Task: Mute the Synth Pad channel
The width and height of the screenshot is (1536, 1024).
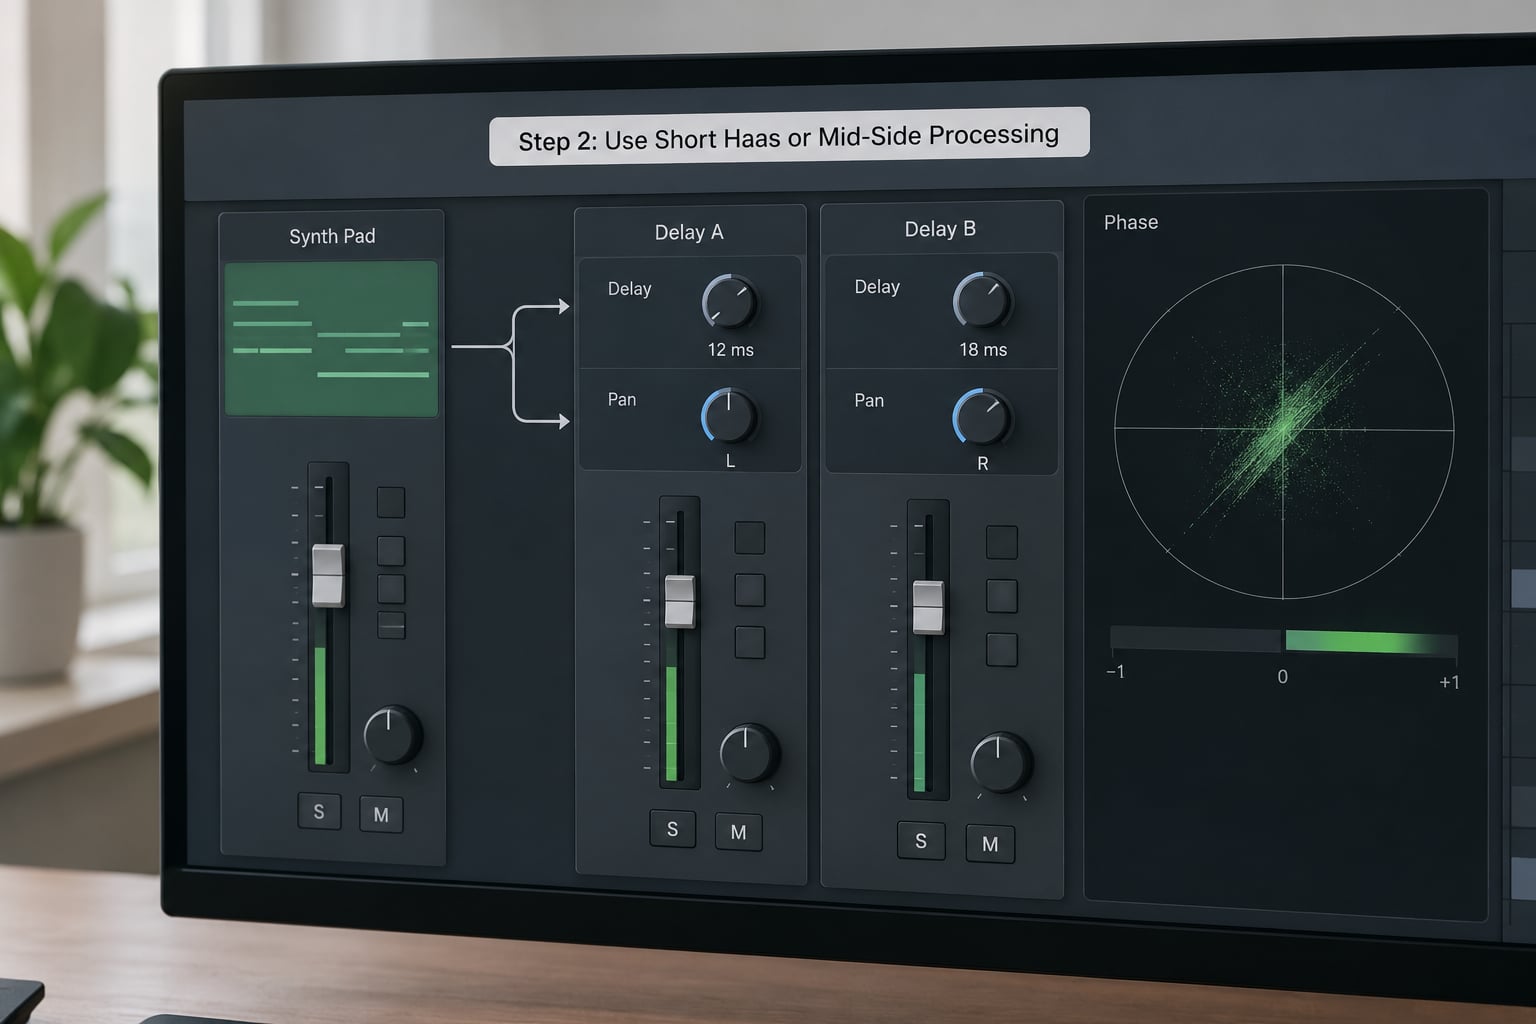Action: [381, 814]
